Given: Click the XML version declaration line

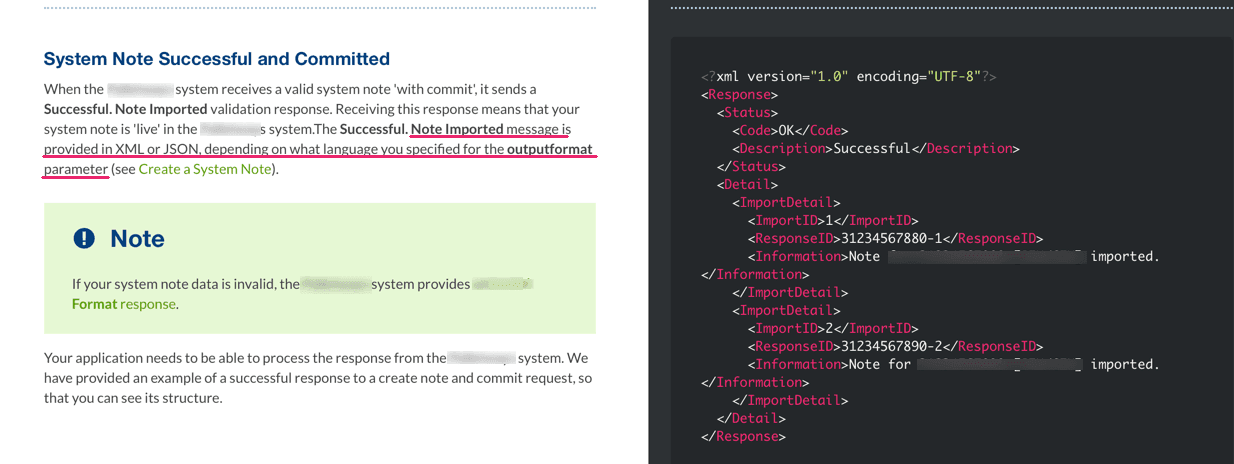Looking at the screenshot, I should 849,76.
